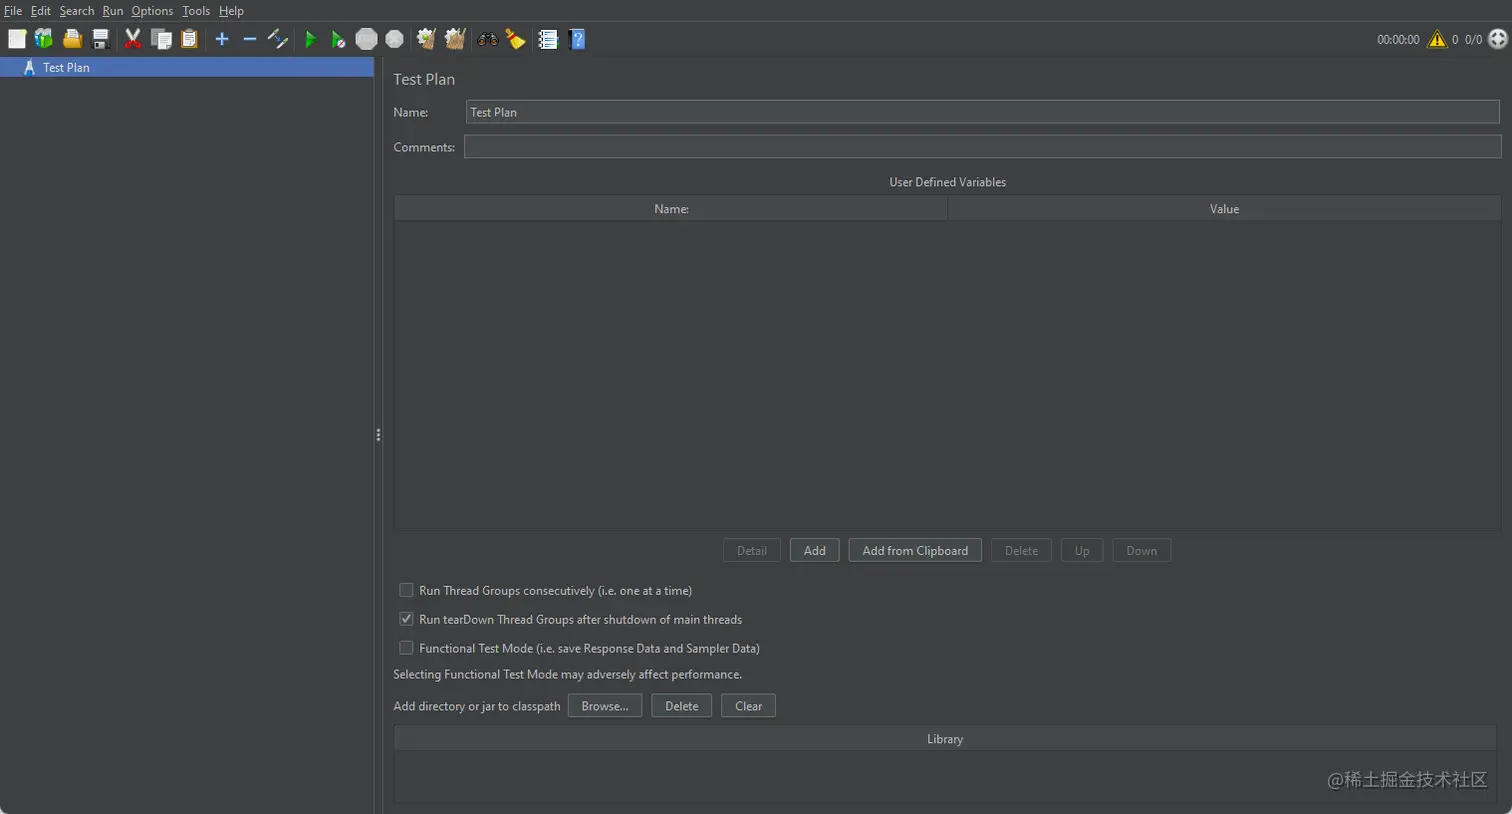Click the yellow warning log icon
Image resolution: width=1512 pixels, height=814 pixels.
(1437, 39)
